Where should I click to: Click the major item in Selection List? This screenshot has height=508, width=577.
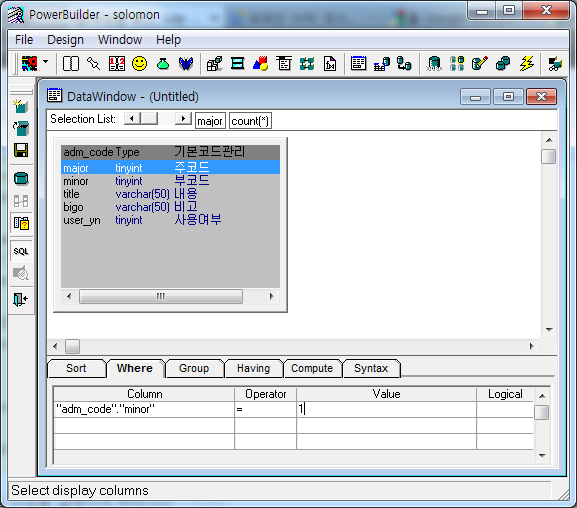pyautogui.click(x=210, y=121)
